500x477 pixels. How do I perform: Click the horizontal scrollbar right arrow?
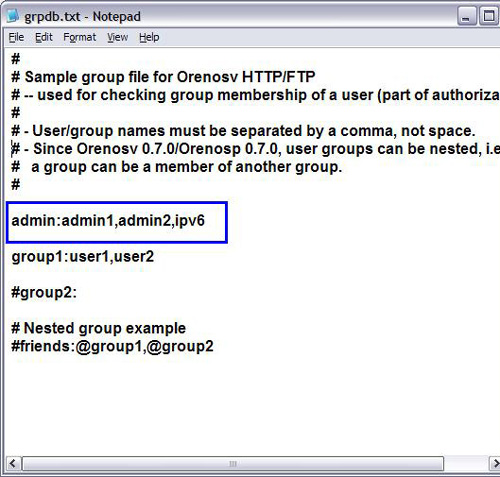coord(495,464)
